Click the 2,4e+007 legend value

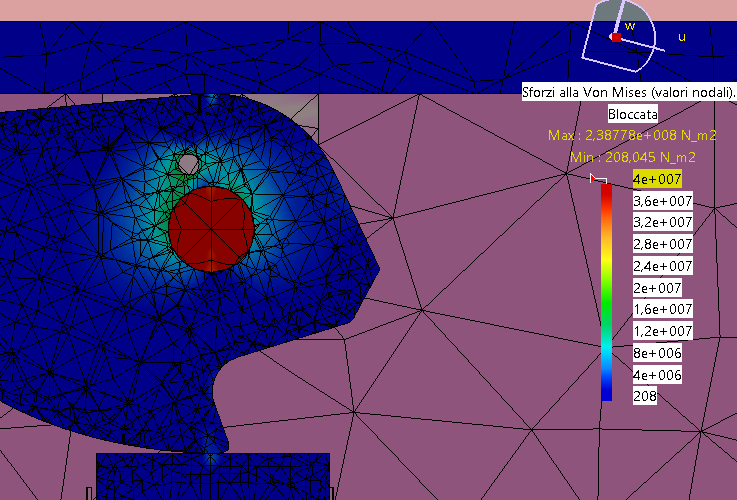(662, 266)
